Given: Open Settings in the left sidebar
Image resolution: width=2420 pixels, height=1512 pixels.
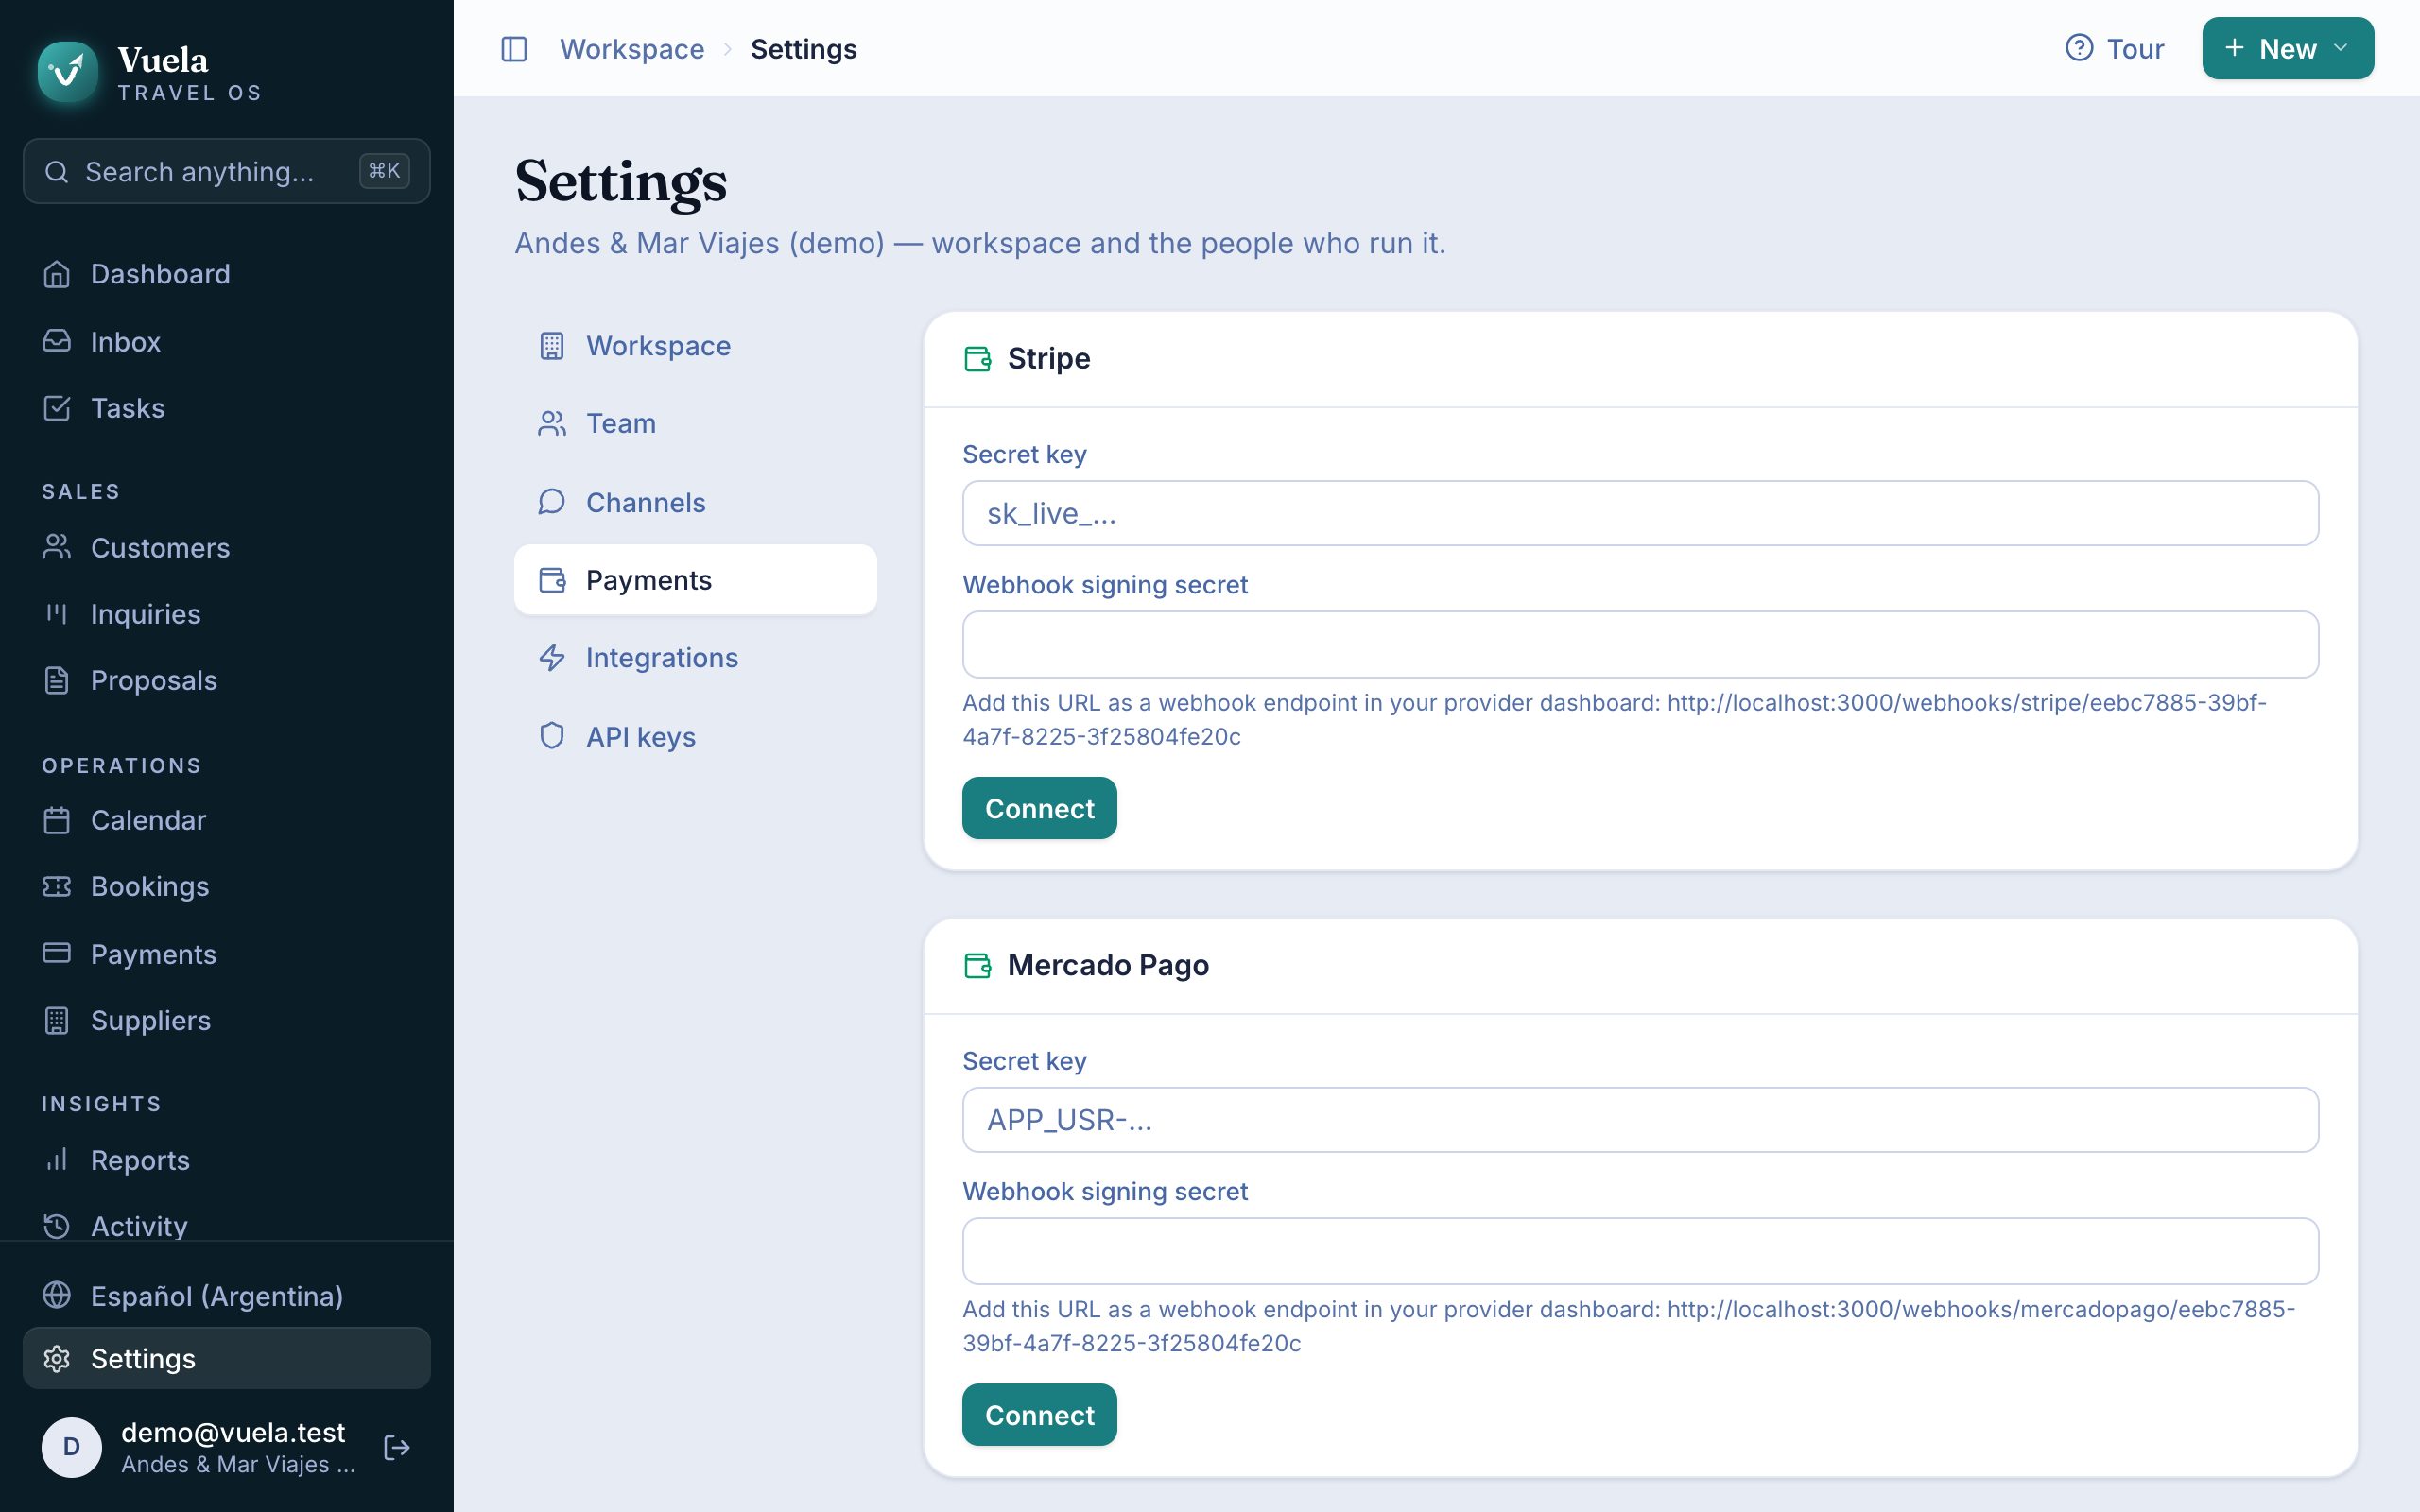Looking at the screenshot, I should coord(226,1358).
